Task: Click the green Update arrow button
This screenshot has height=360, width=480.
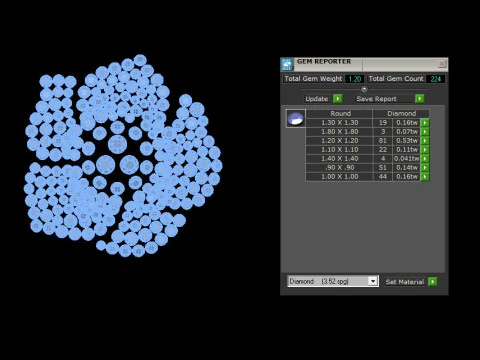Action: pyautogui.click(x=338, y=99)
